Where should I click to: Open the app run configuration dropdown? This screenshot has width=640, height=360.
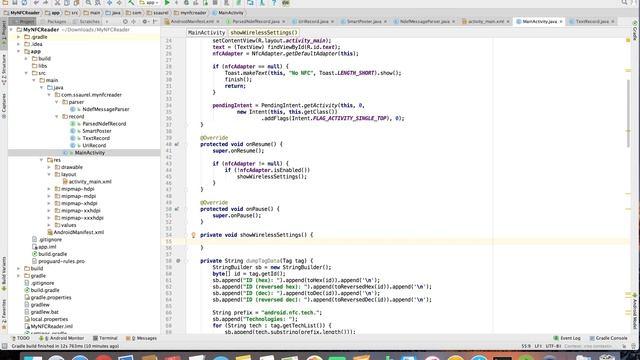pos(148,3)
